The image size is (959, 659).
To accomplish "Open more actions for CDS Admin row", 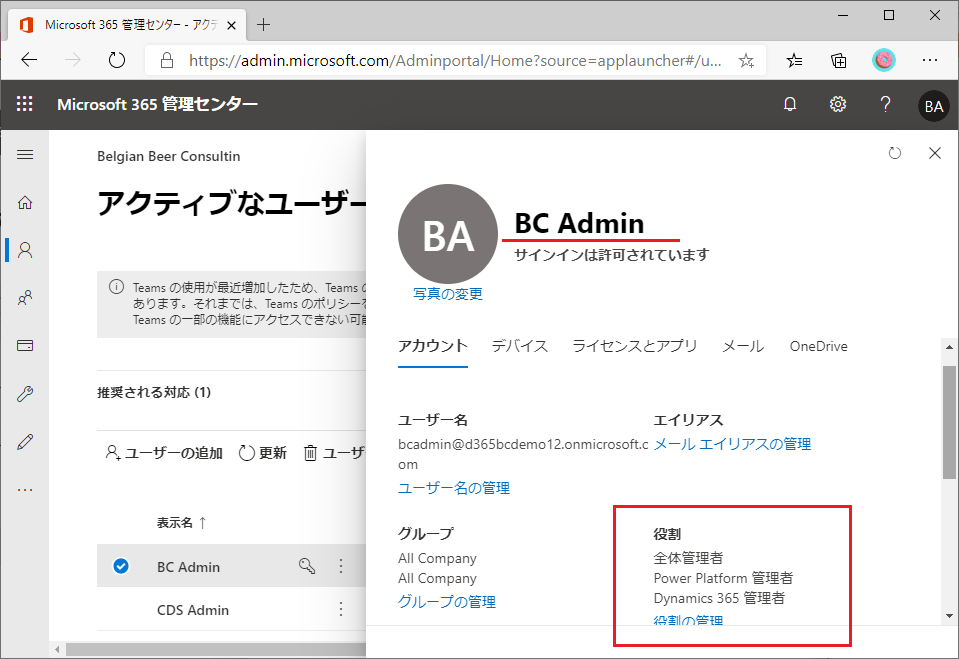I will pos(341,609).
